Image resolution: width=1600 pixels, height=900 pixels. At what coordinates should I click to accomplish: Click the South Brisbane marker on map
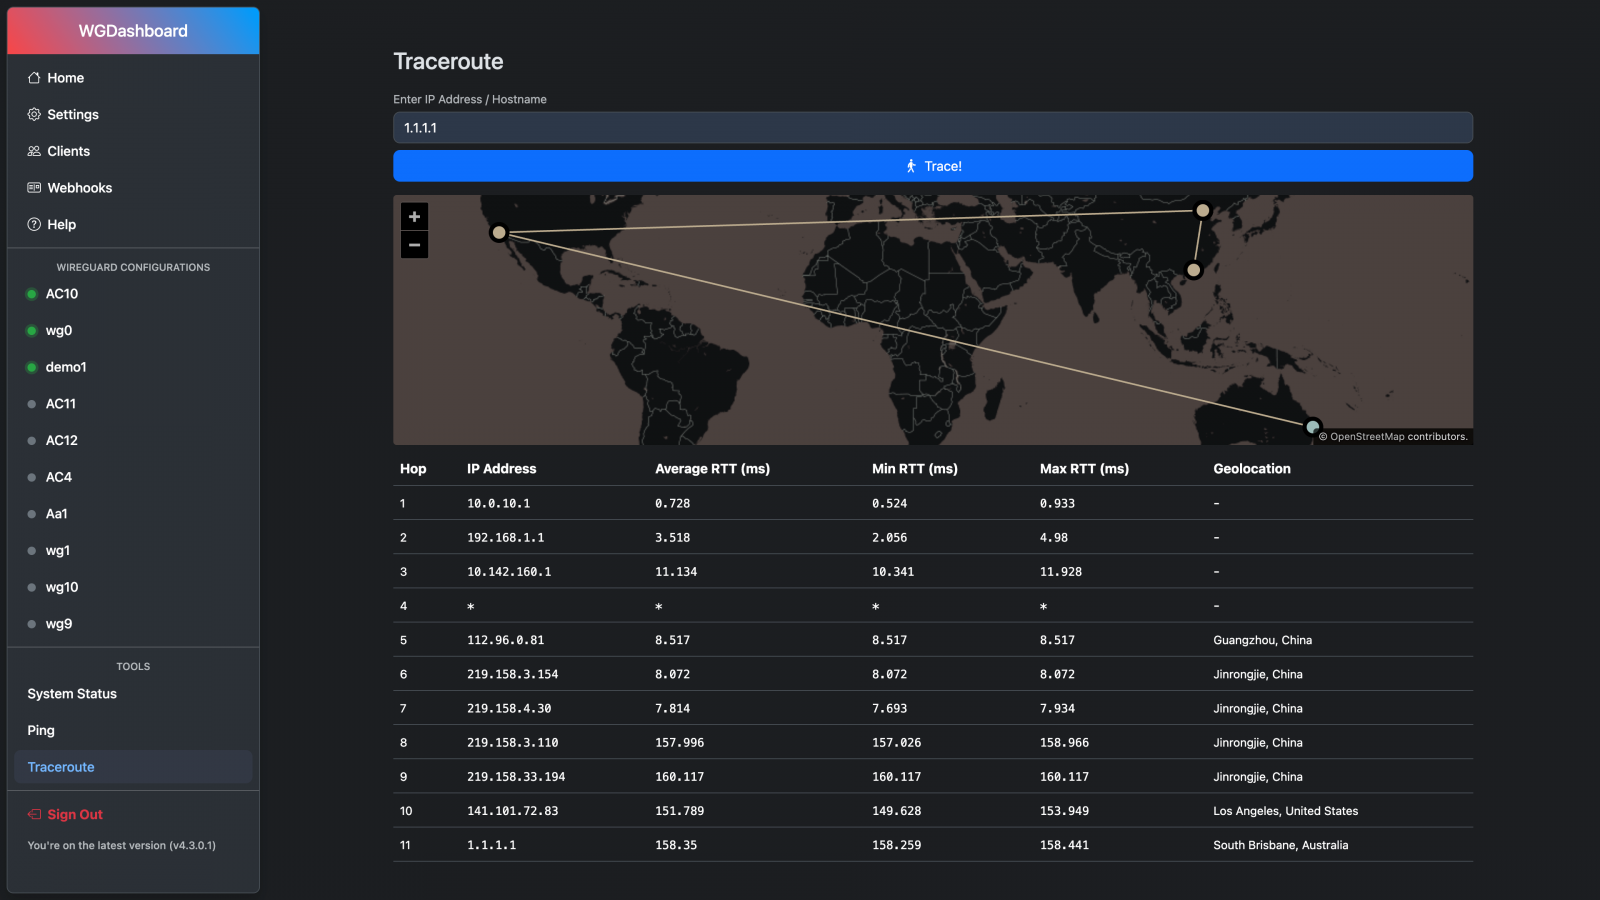click(x=1312, y=427)
